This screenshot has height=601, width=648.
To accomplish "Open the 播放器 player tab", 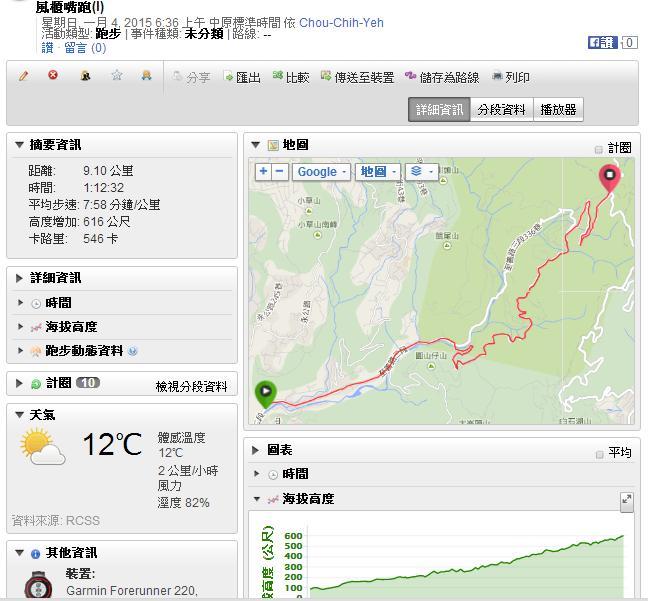I will point(558,110).
